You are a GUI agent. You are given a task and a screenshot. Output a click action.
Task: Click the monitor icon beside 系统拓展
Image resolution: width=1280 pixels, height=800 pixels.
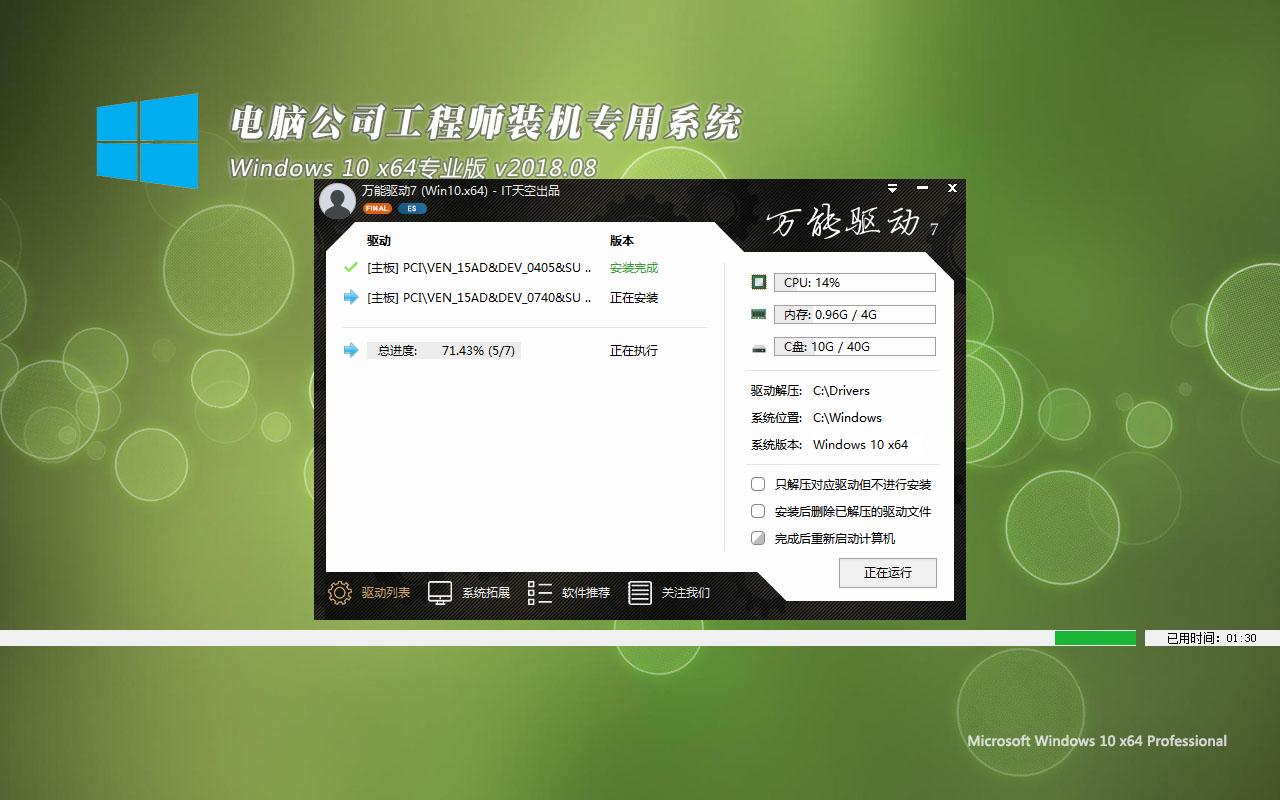point(440,592)
